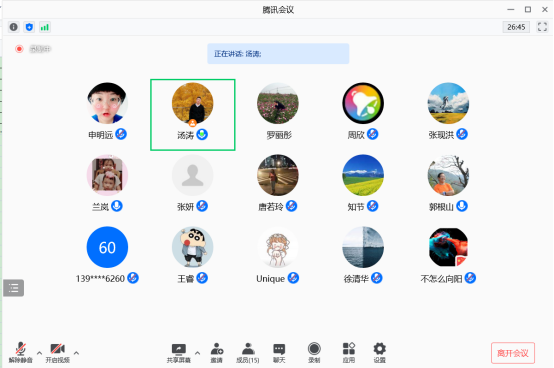Open the apps panel
This screenshot has height=368, width=554.
pyautogui.click(x=349, y=353)
